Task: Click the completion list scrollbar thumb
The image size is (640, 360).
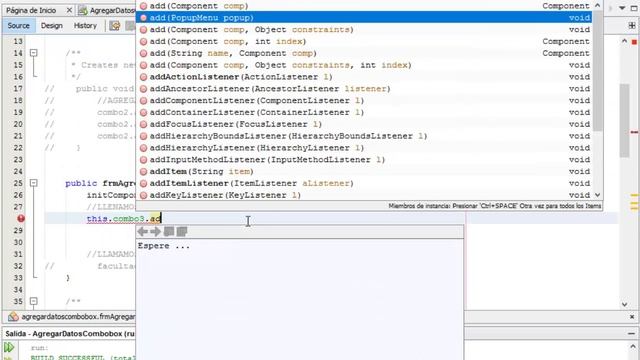Action: (x=598, y=71)
